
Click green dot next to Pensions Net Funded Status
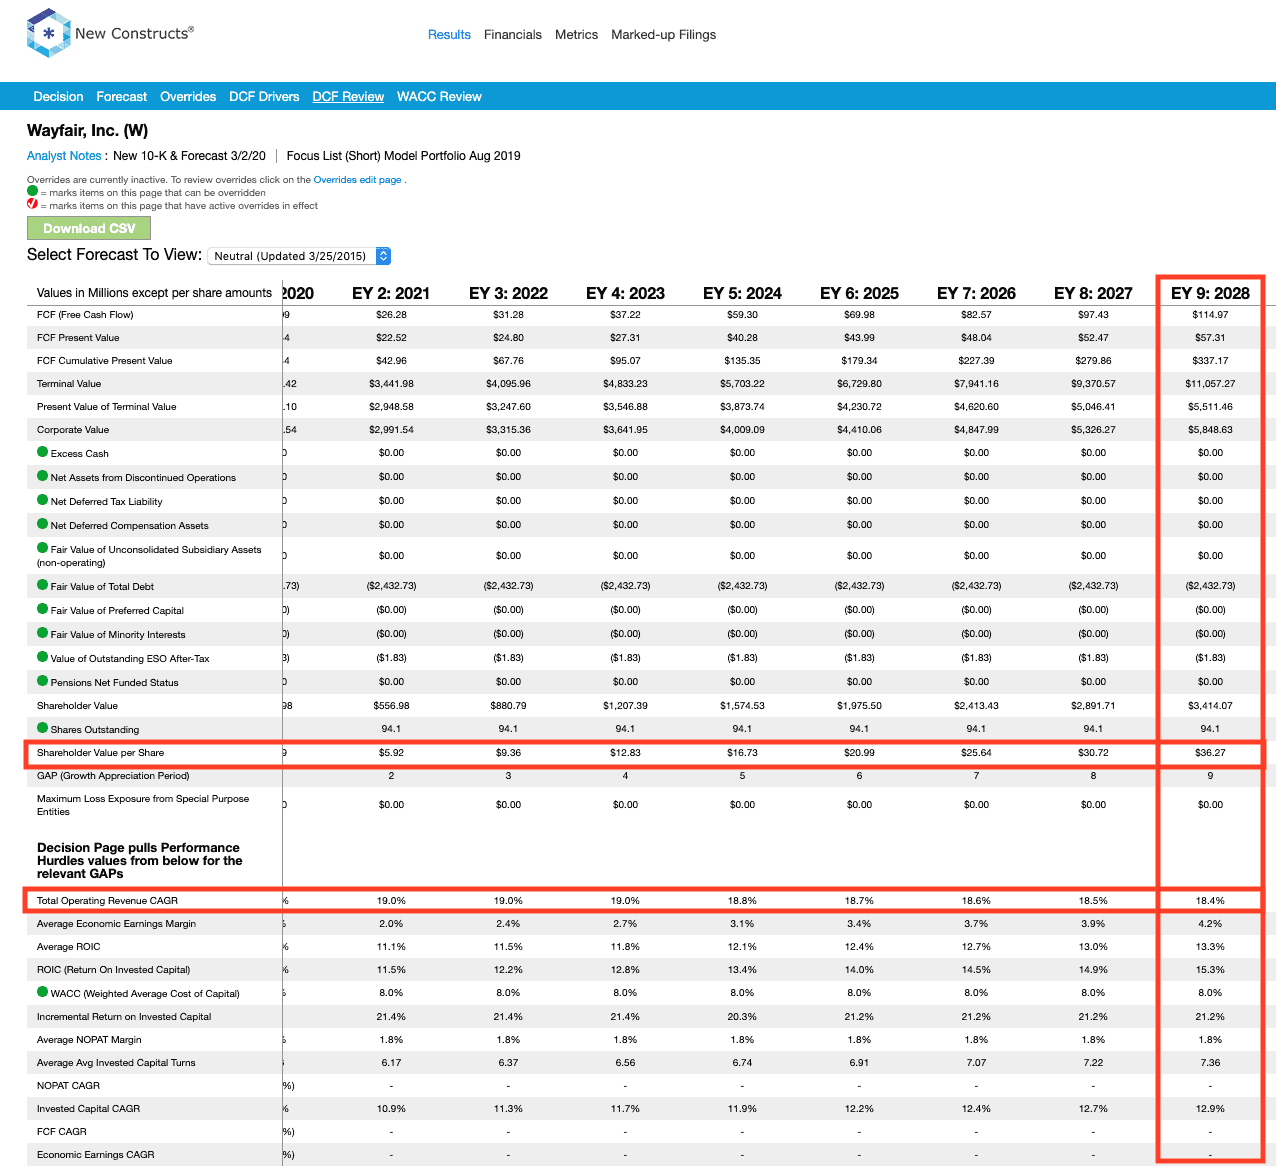point(43,681)
